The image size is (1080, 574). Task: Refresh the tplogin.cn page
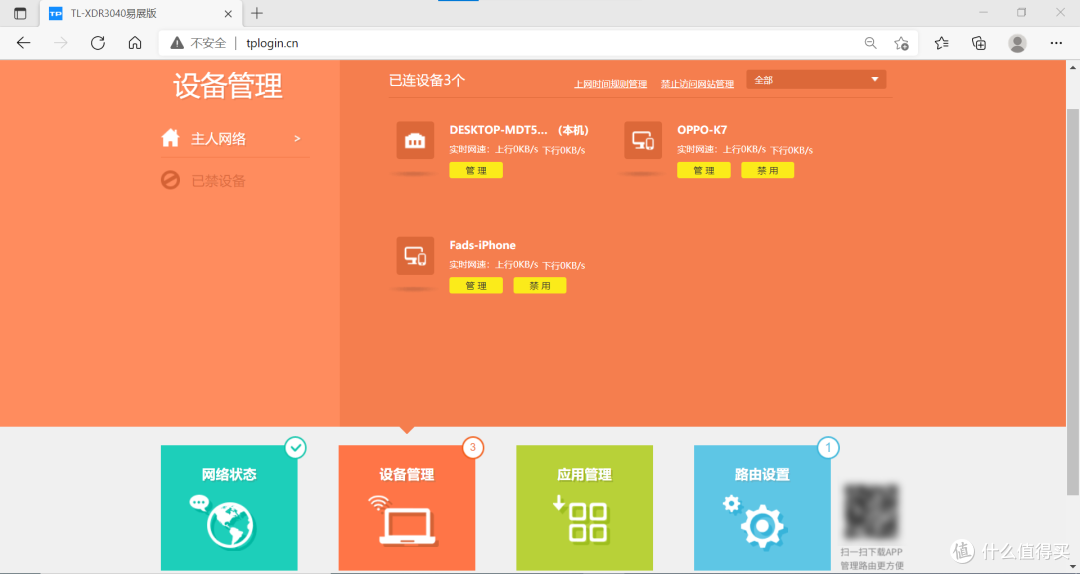coord(98,43)
